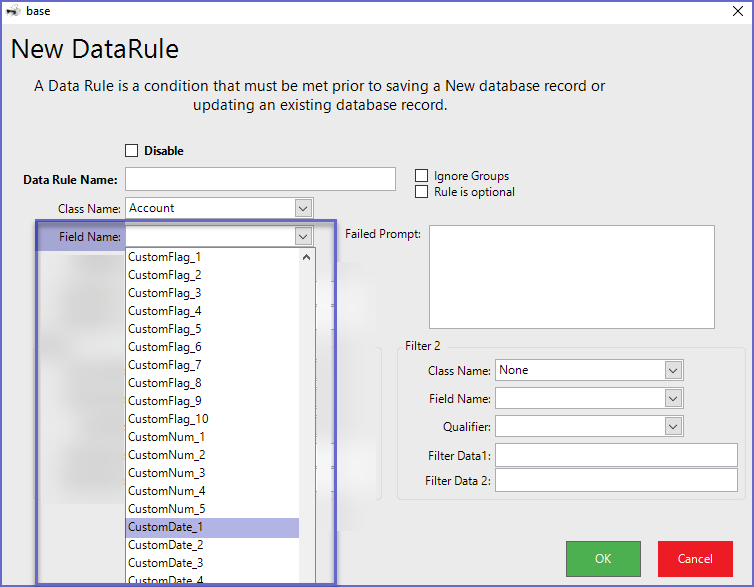Click into the Data Rule Name field
The height and width of the screenshot is (587, 754).
(x=260, y=179)
